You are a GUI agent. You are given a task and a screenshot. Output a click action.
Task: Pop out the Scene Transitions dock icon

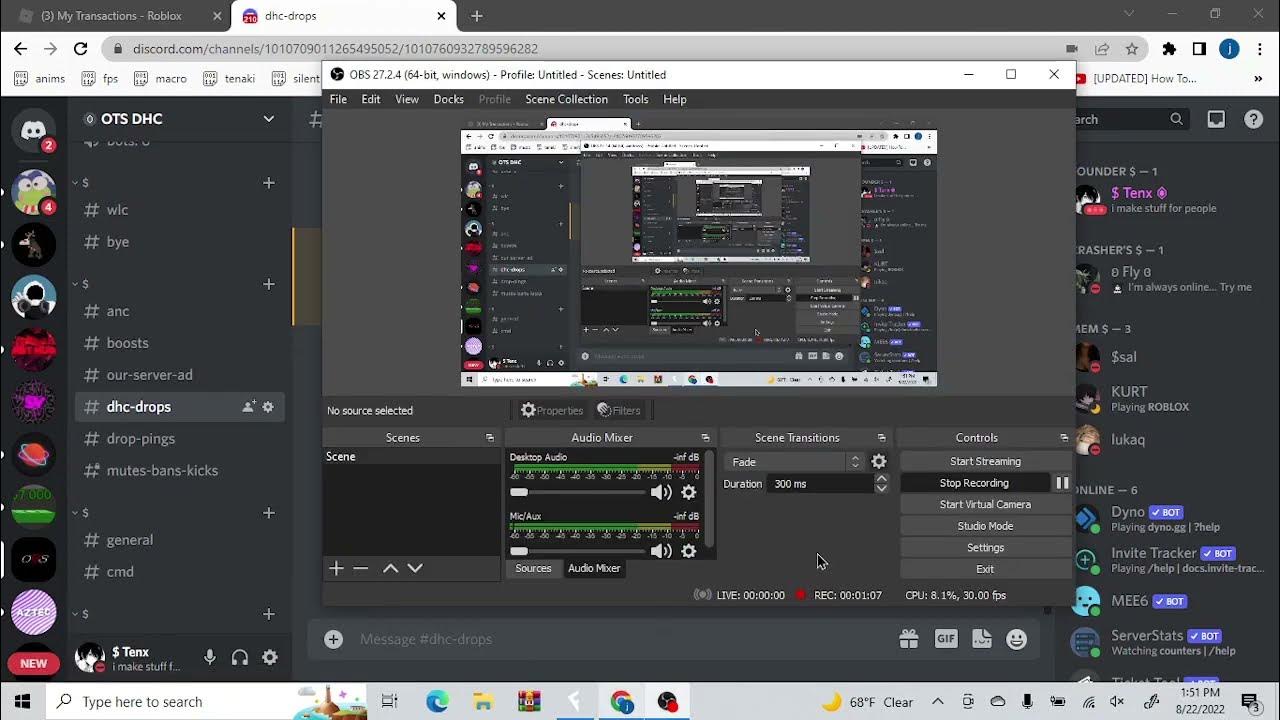click(x=881, y=438)
